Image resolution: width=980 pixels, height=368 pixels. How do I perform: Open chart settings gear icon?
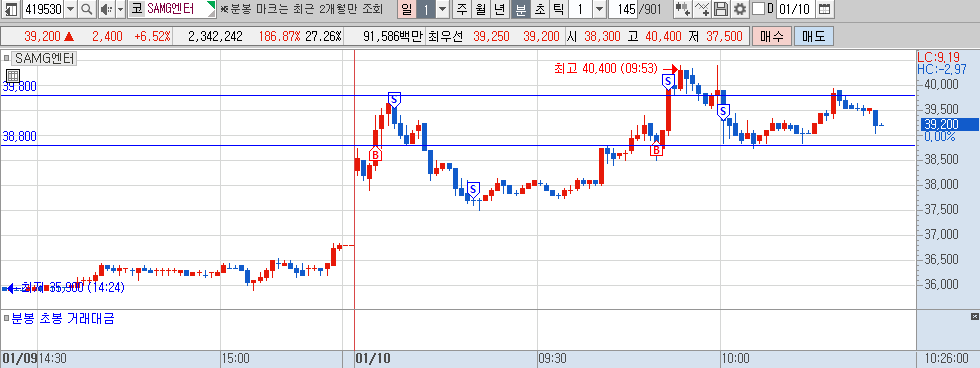click(739, 9)
